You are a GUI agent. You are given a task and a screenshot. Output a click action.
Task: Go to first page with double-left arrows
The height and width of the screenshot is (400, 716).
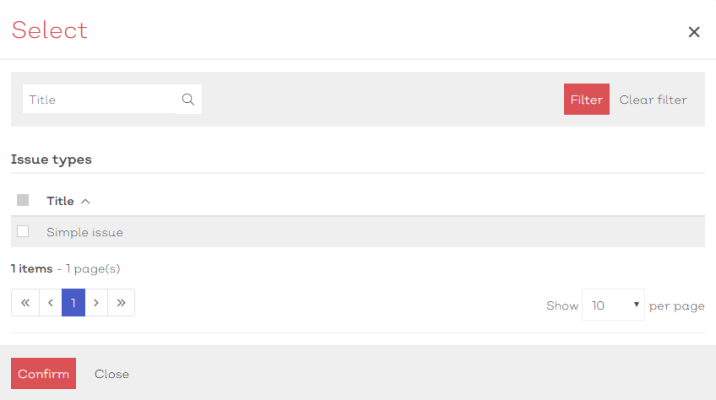tap(25, 302)
